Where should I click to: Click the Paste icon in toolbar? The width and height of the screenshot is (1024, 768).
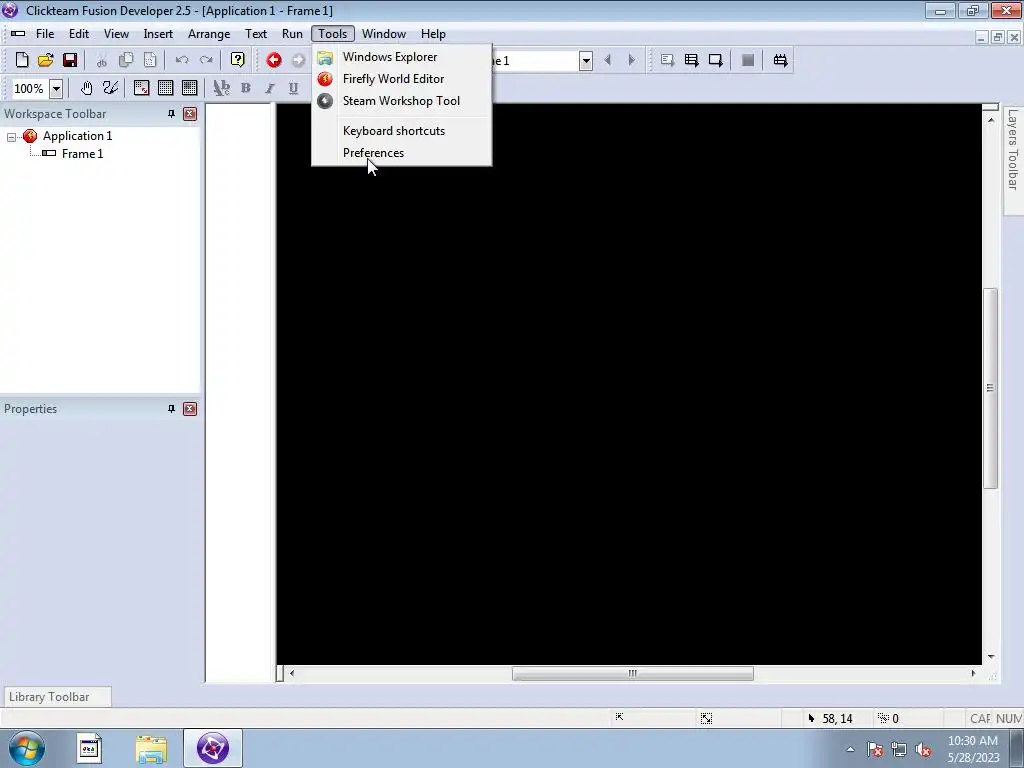(150, 60)
